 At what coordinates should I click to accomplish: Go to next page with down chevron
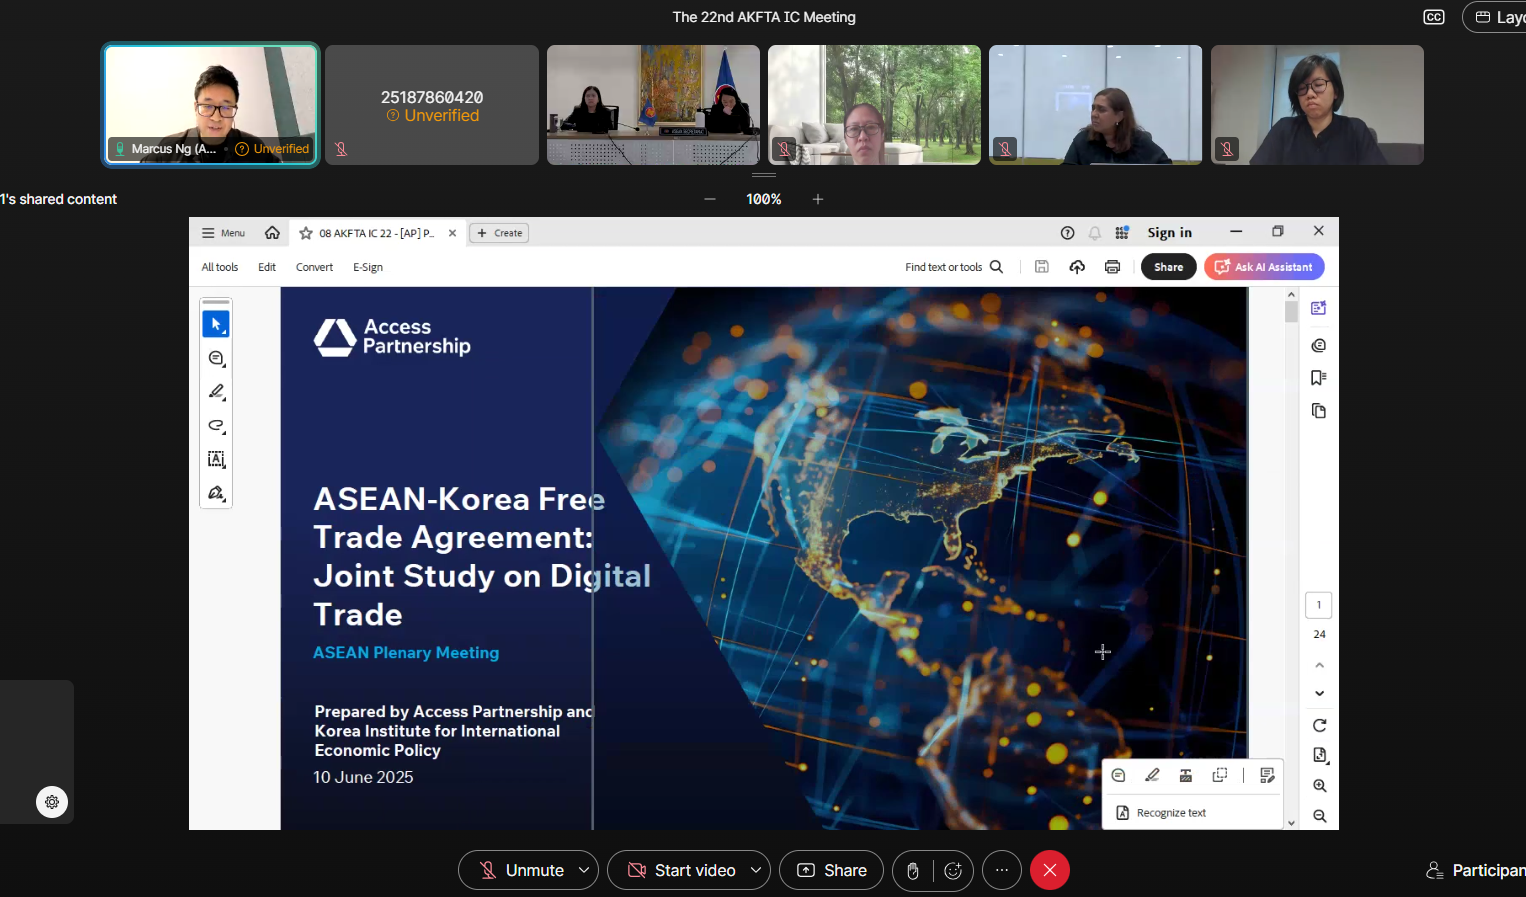tap(1319, 693)
